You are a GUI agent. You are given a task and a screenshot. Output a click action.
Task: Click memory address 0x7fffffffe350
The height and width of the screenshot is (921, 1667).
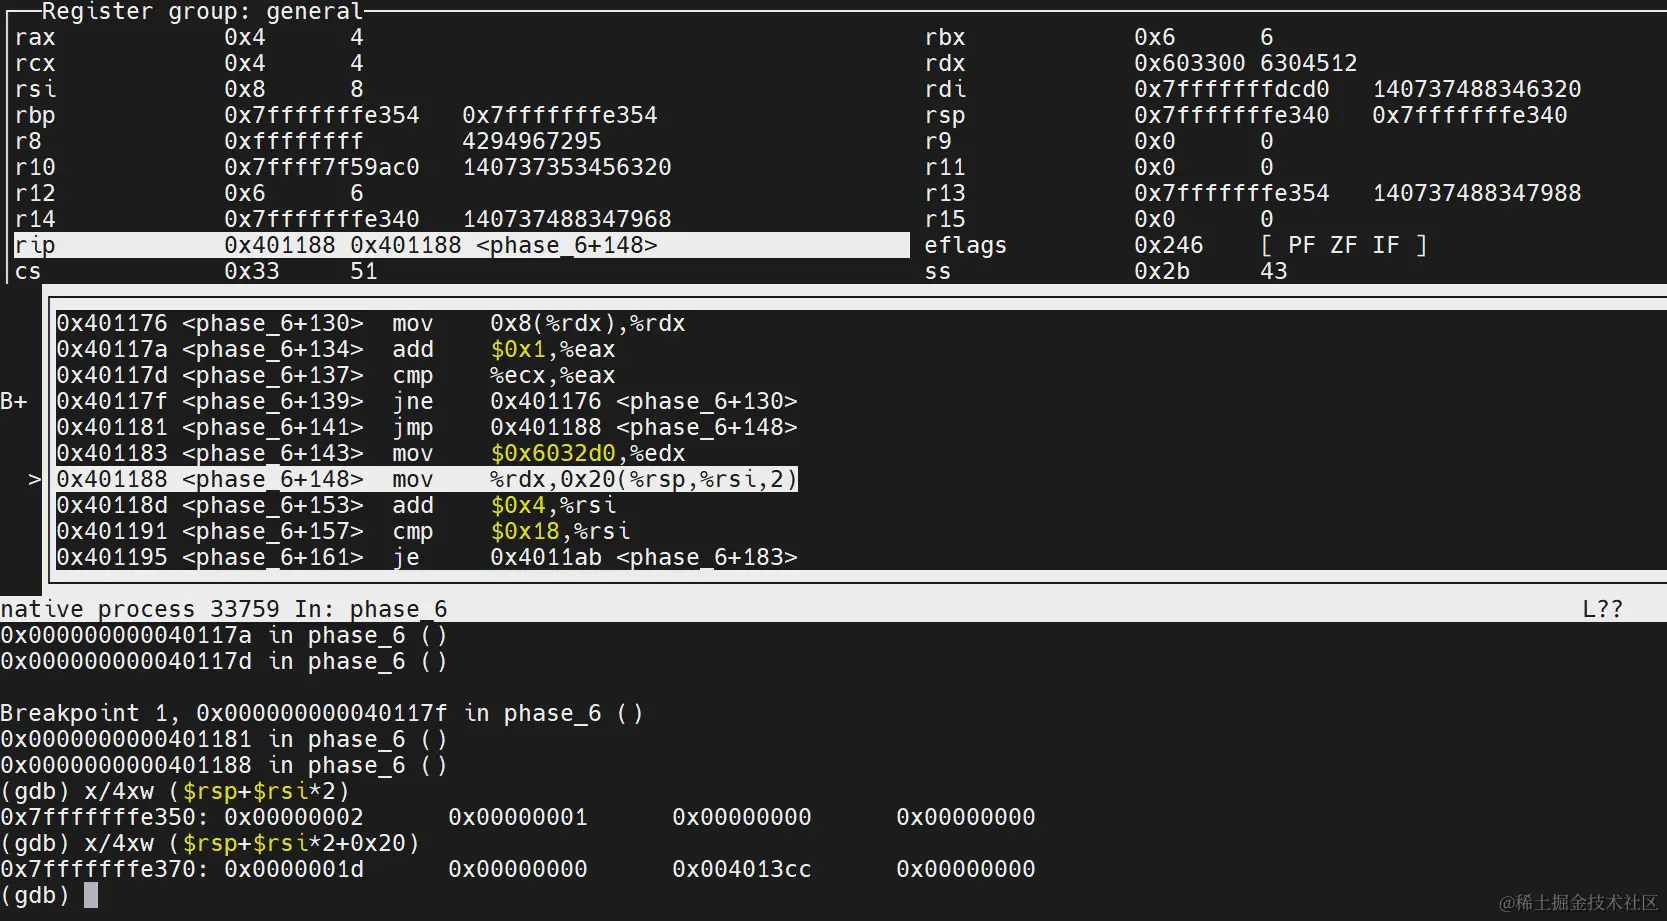(98, 818)
